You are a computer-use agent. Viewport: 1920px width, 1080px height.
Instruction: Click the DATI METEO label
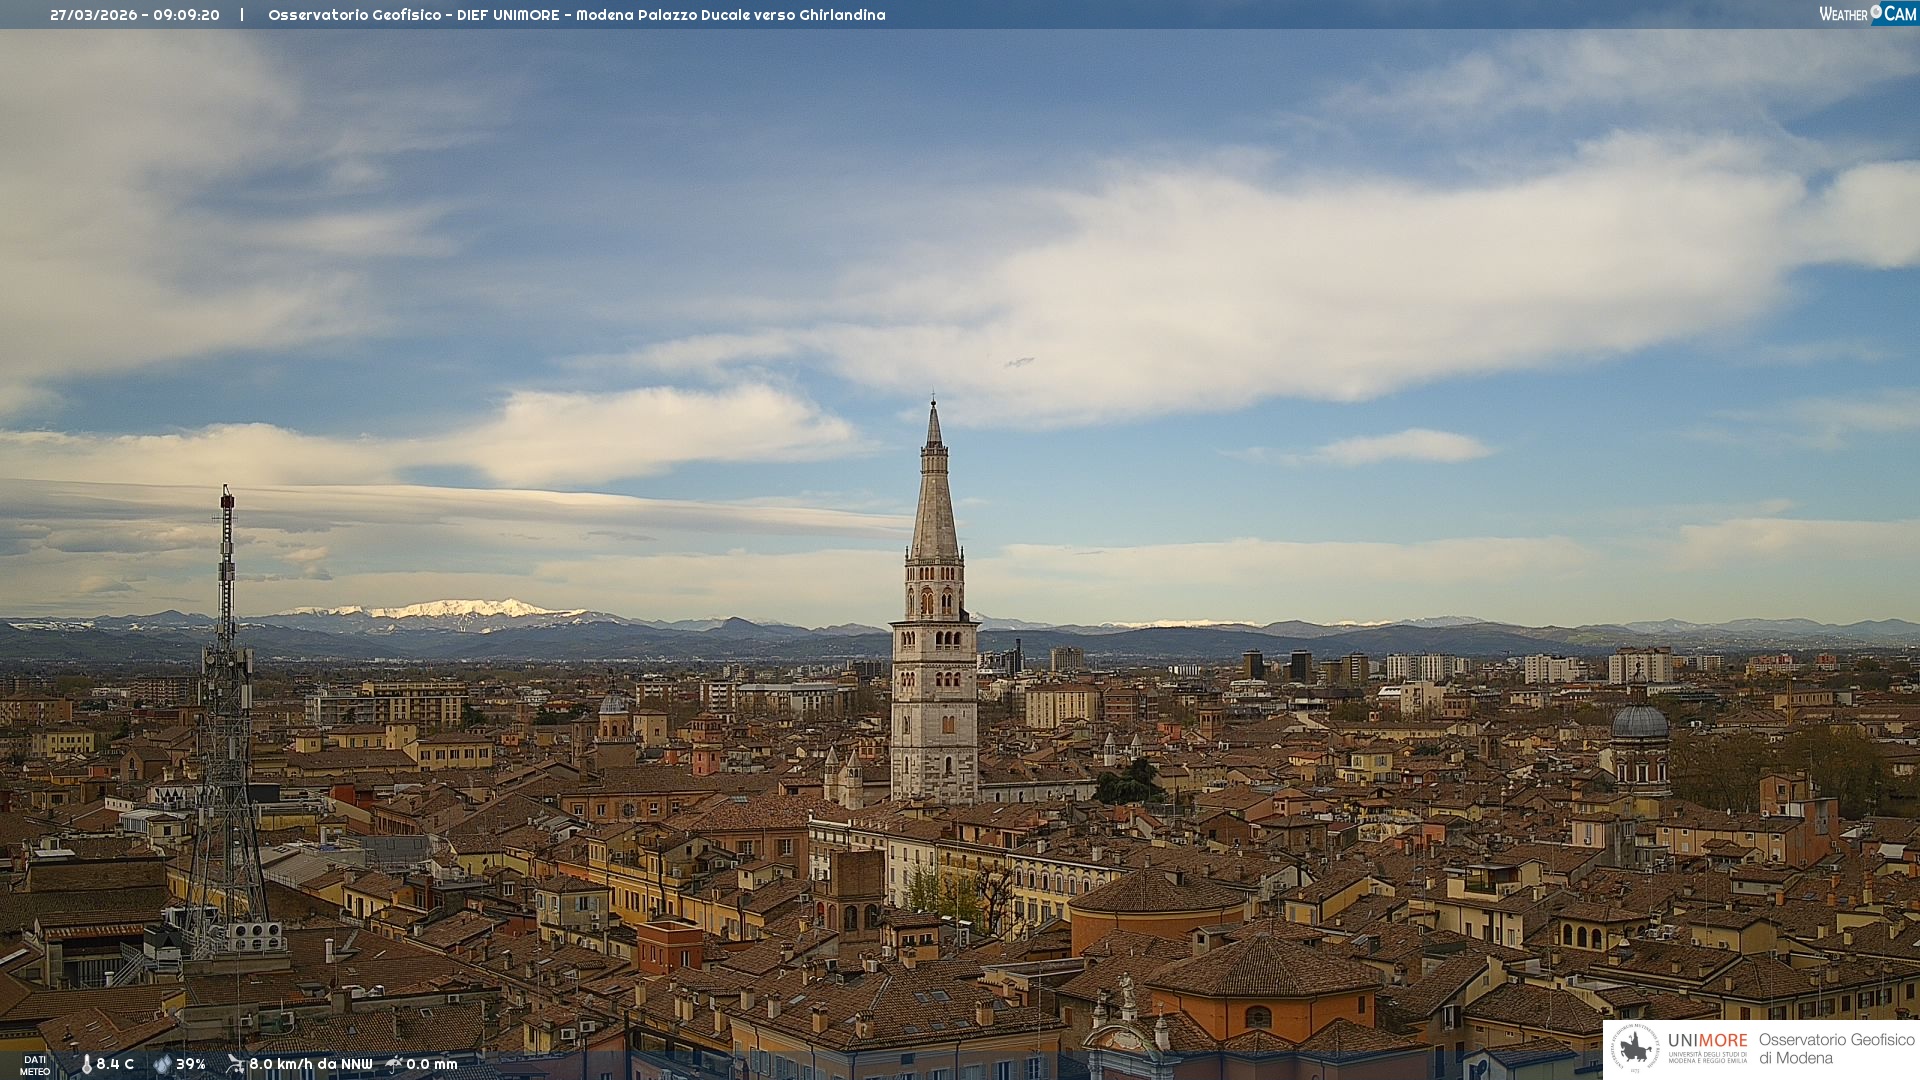pyautogui.click(x=35, y=1065)
